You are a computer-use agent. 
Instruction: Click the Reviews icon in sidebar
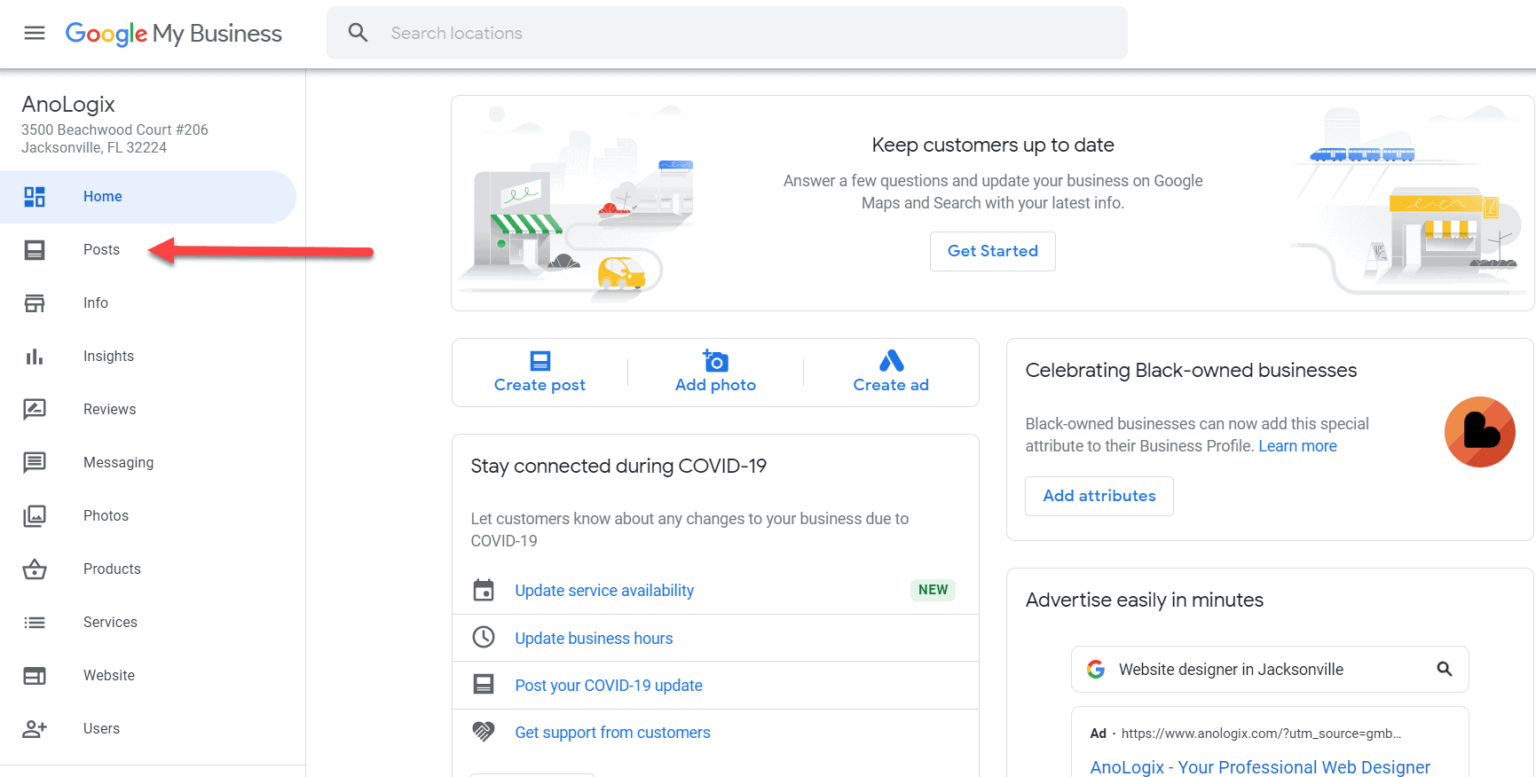[35, 409]
